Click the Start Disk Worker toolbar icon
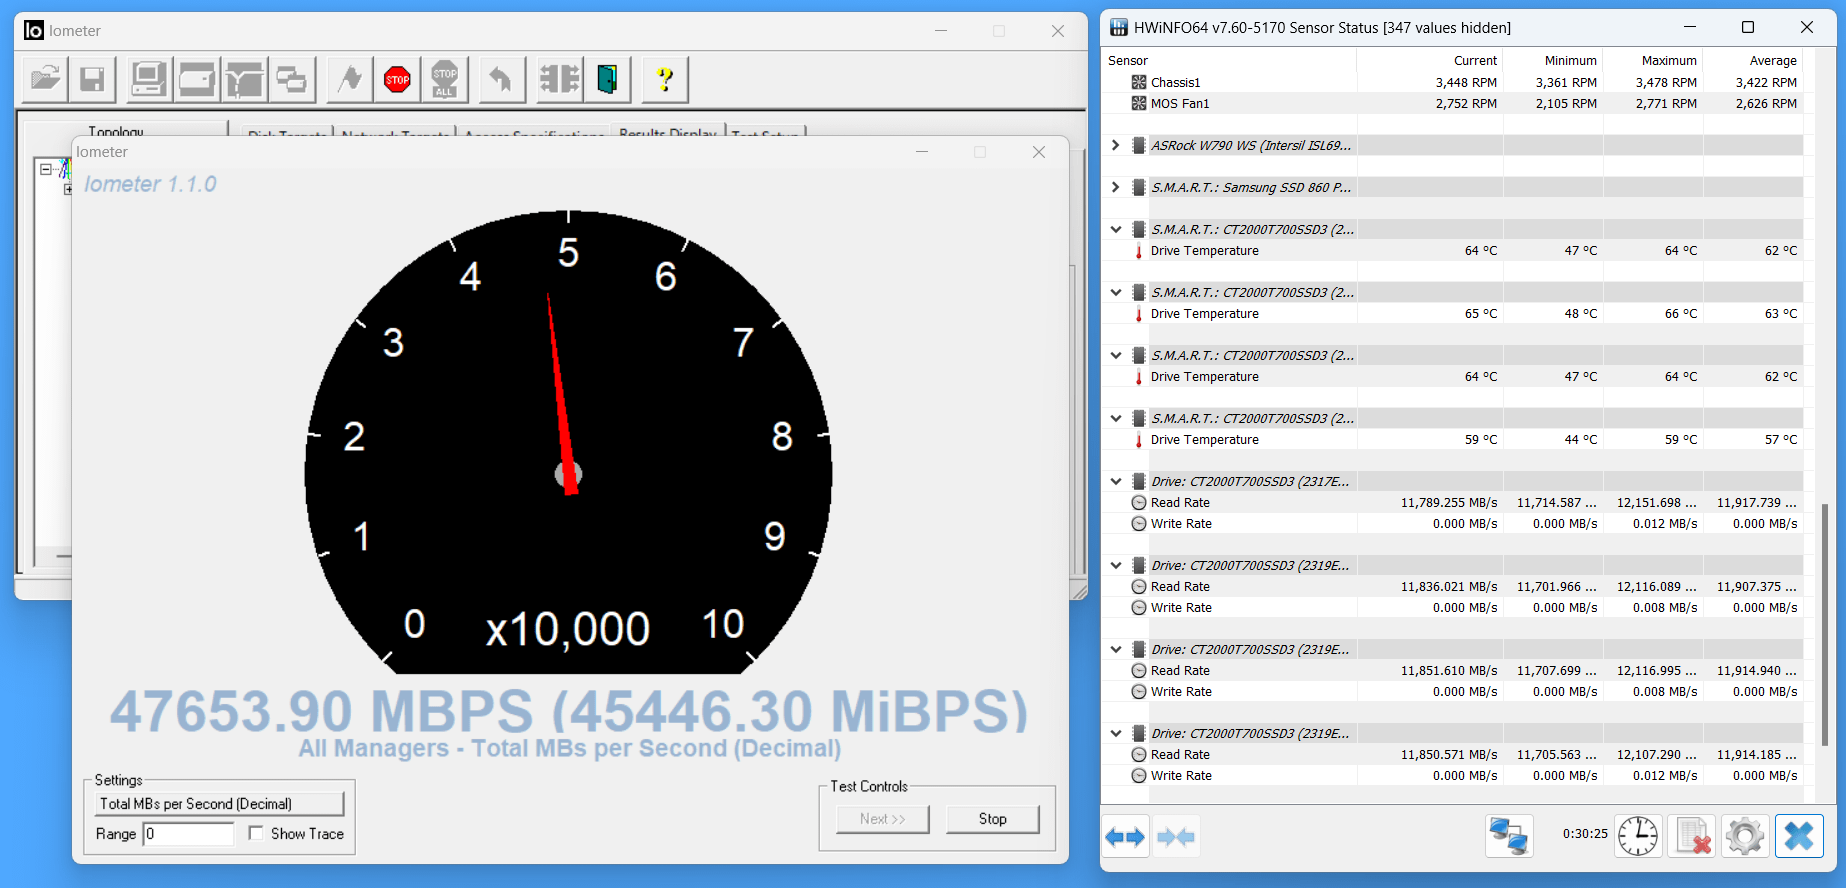 coord(196,78)
